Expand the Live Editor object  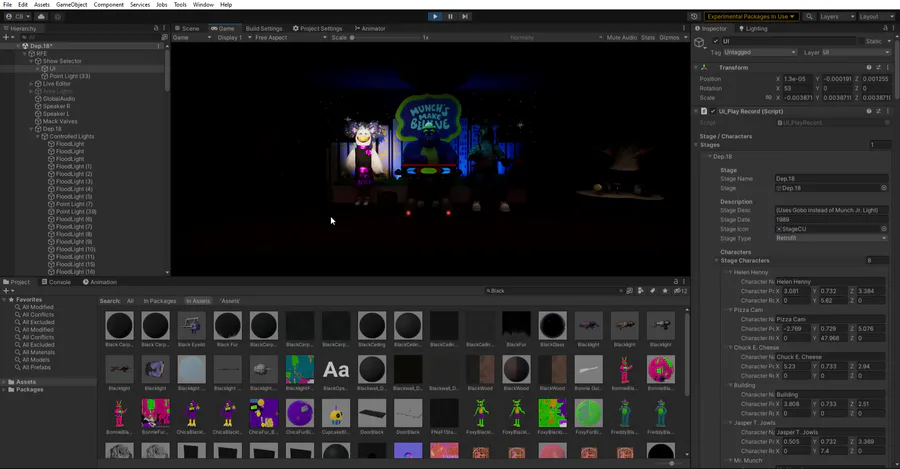[x=32, y=84]
